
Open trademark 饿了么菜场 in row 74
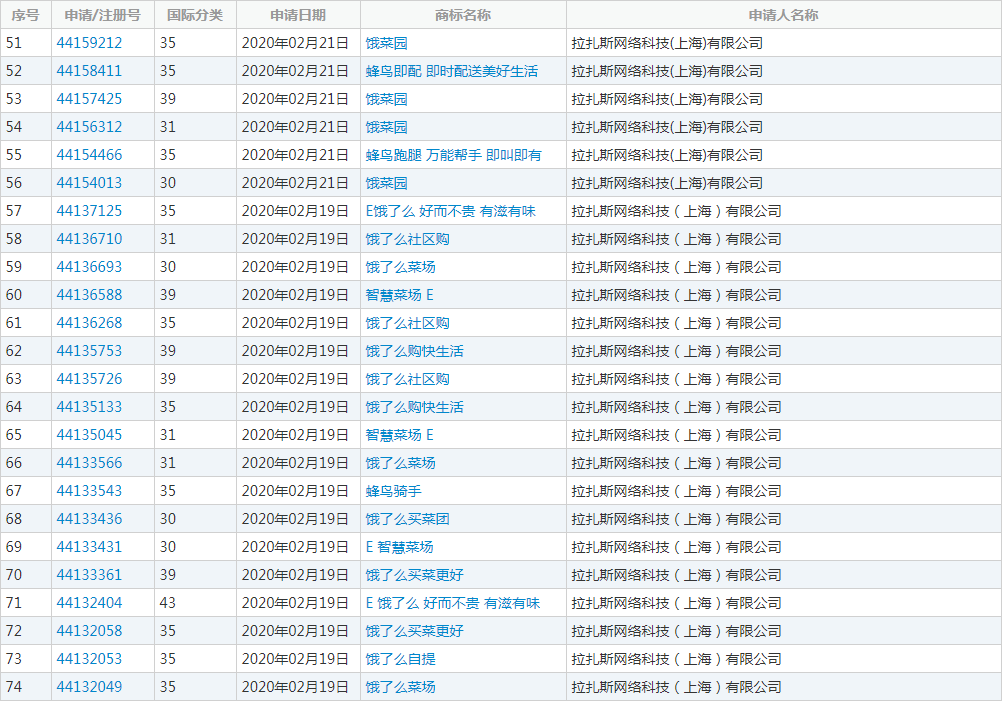pos(400,687)
